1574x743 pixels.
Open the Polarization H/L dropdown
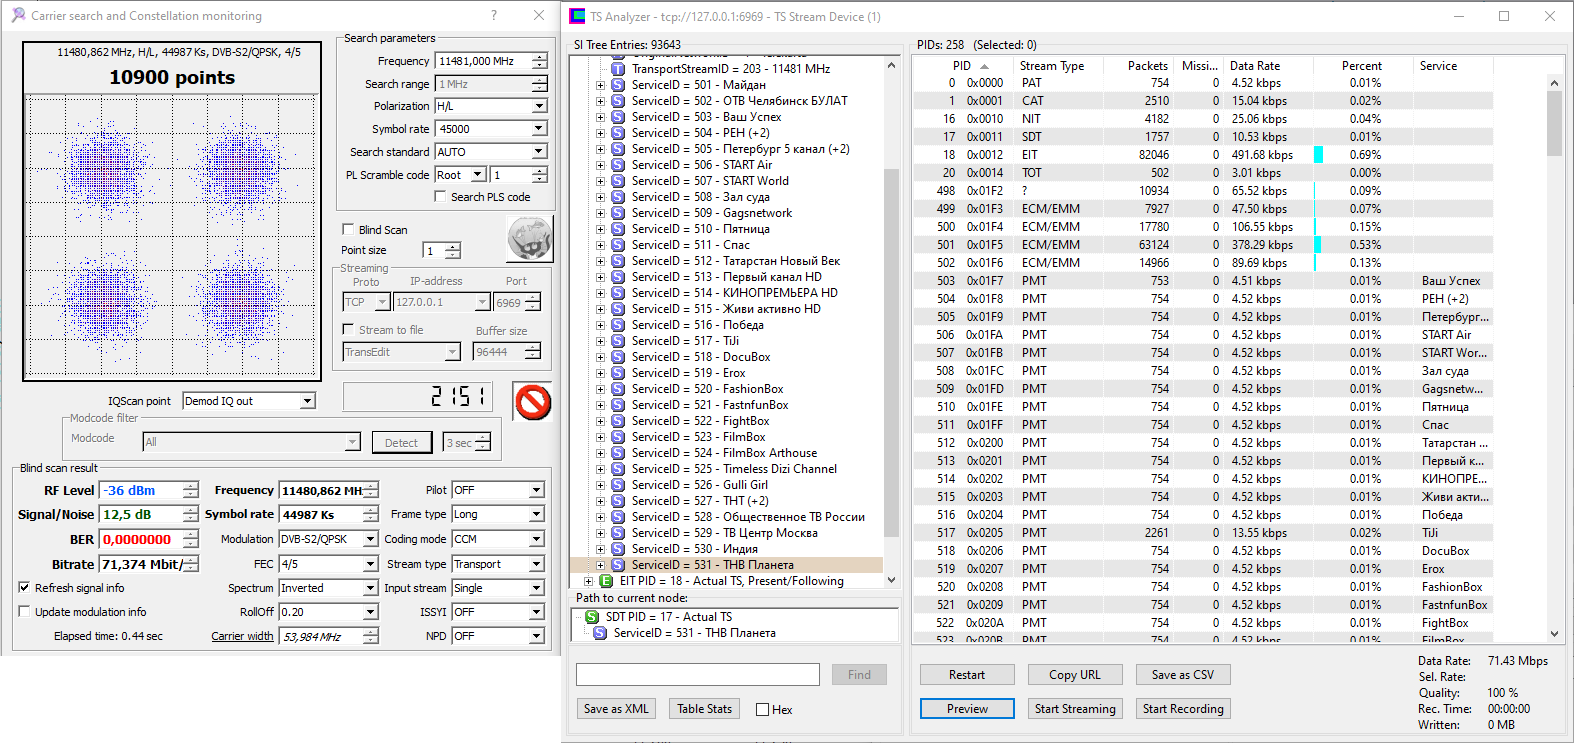(539, 106)
